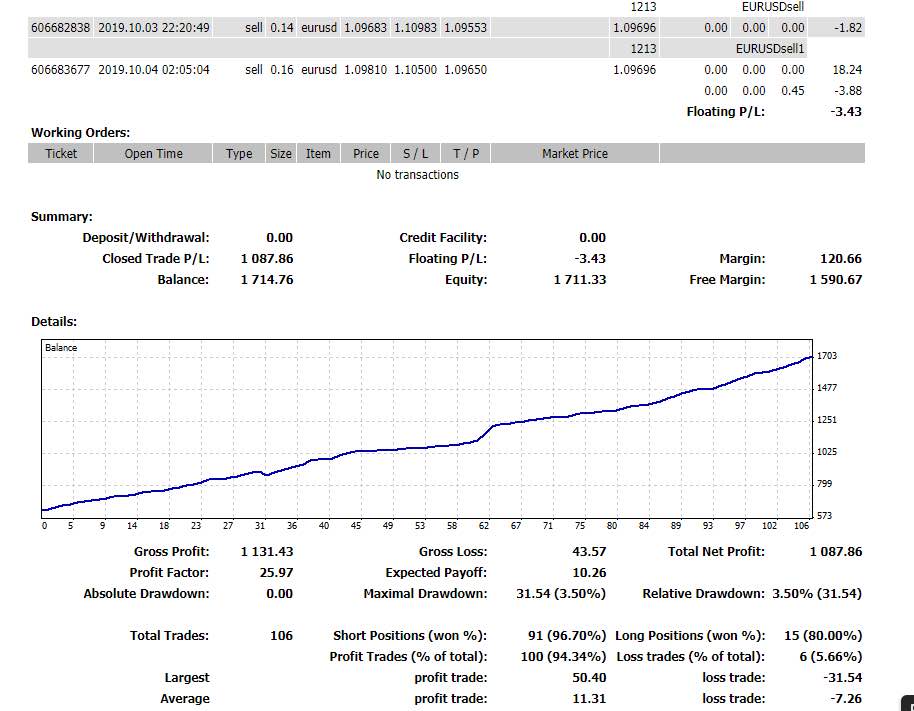Click ticket number 606682838
914x711 pixels.
[x=61, y=27]
